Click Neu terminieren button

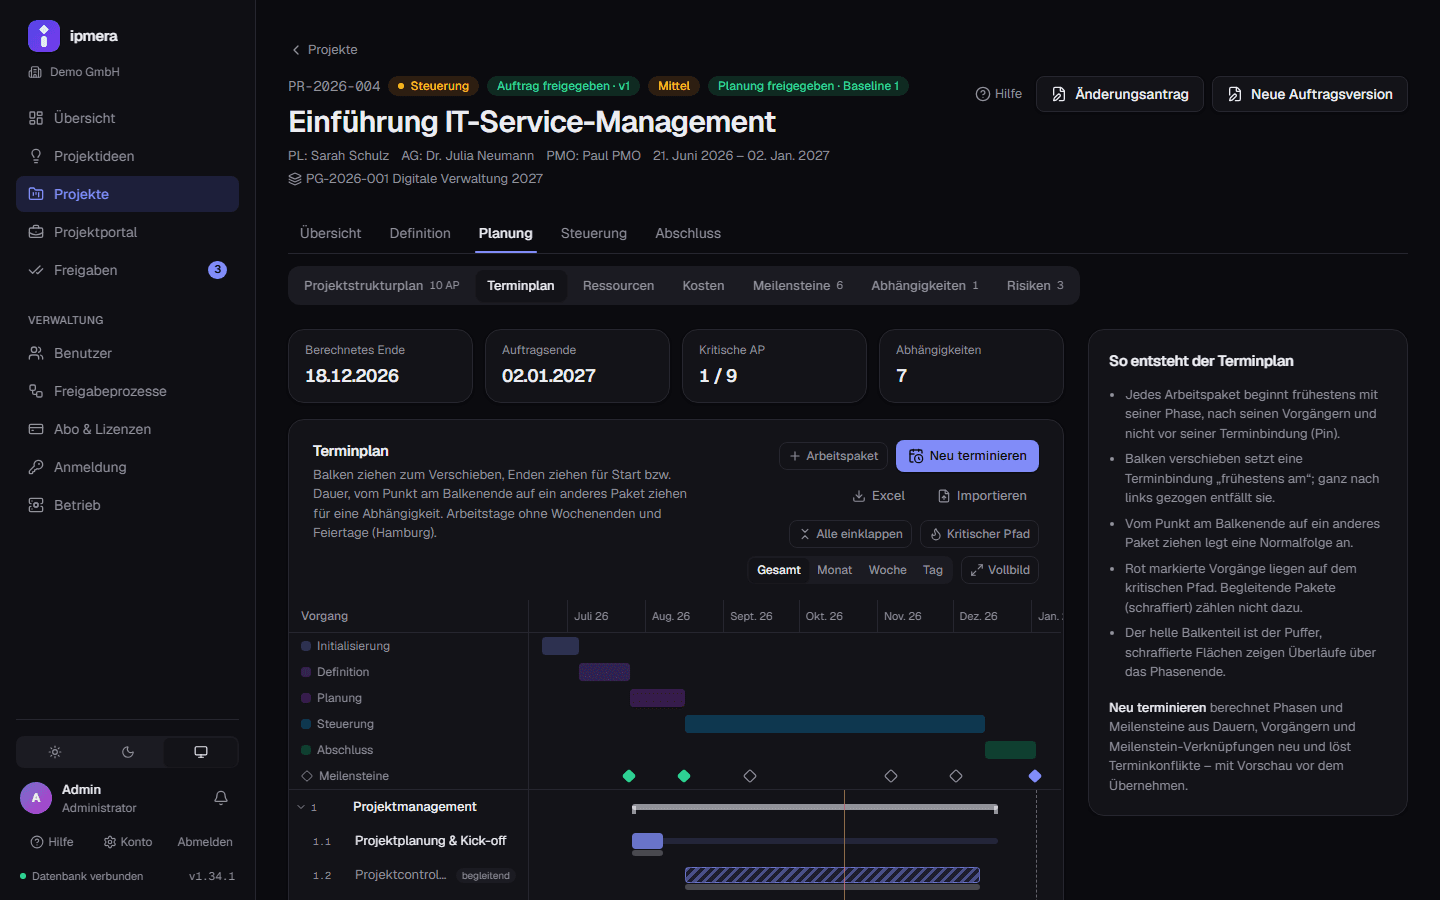tap(967, 456)
